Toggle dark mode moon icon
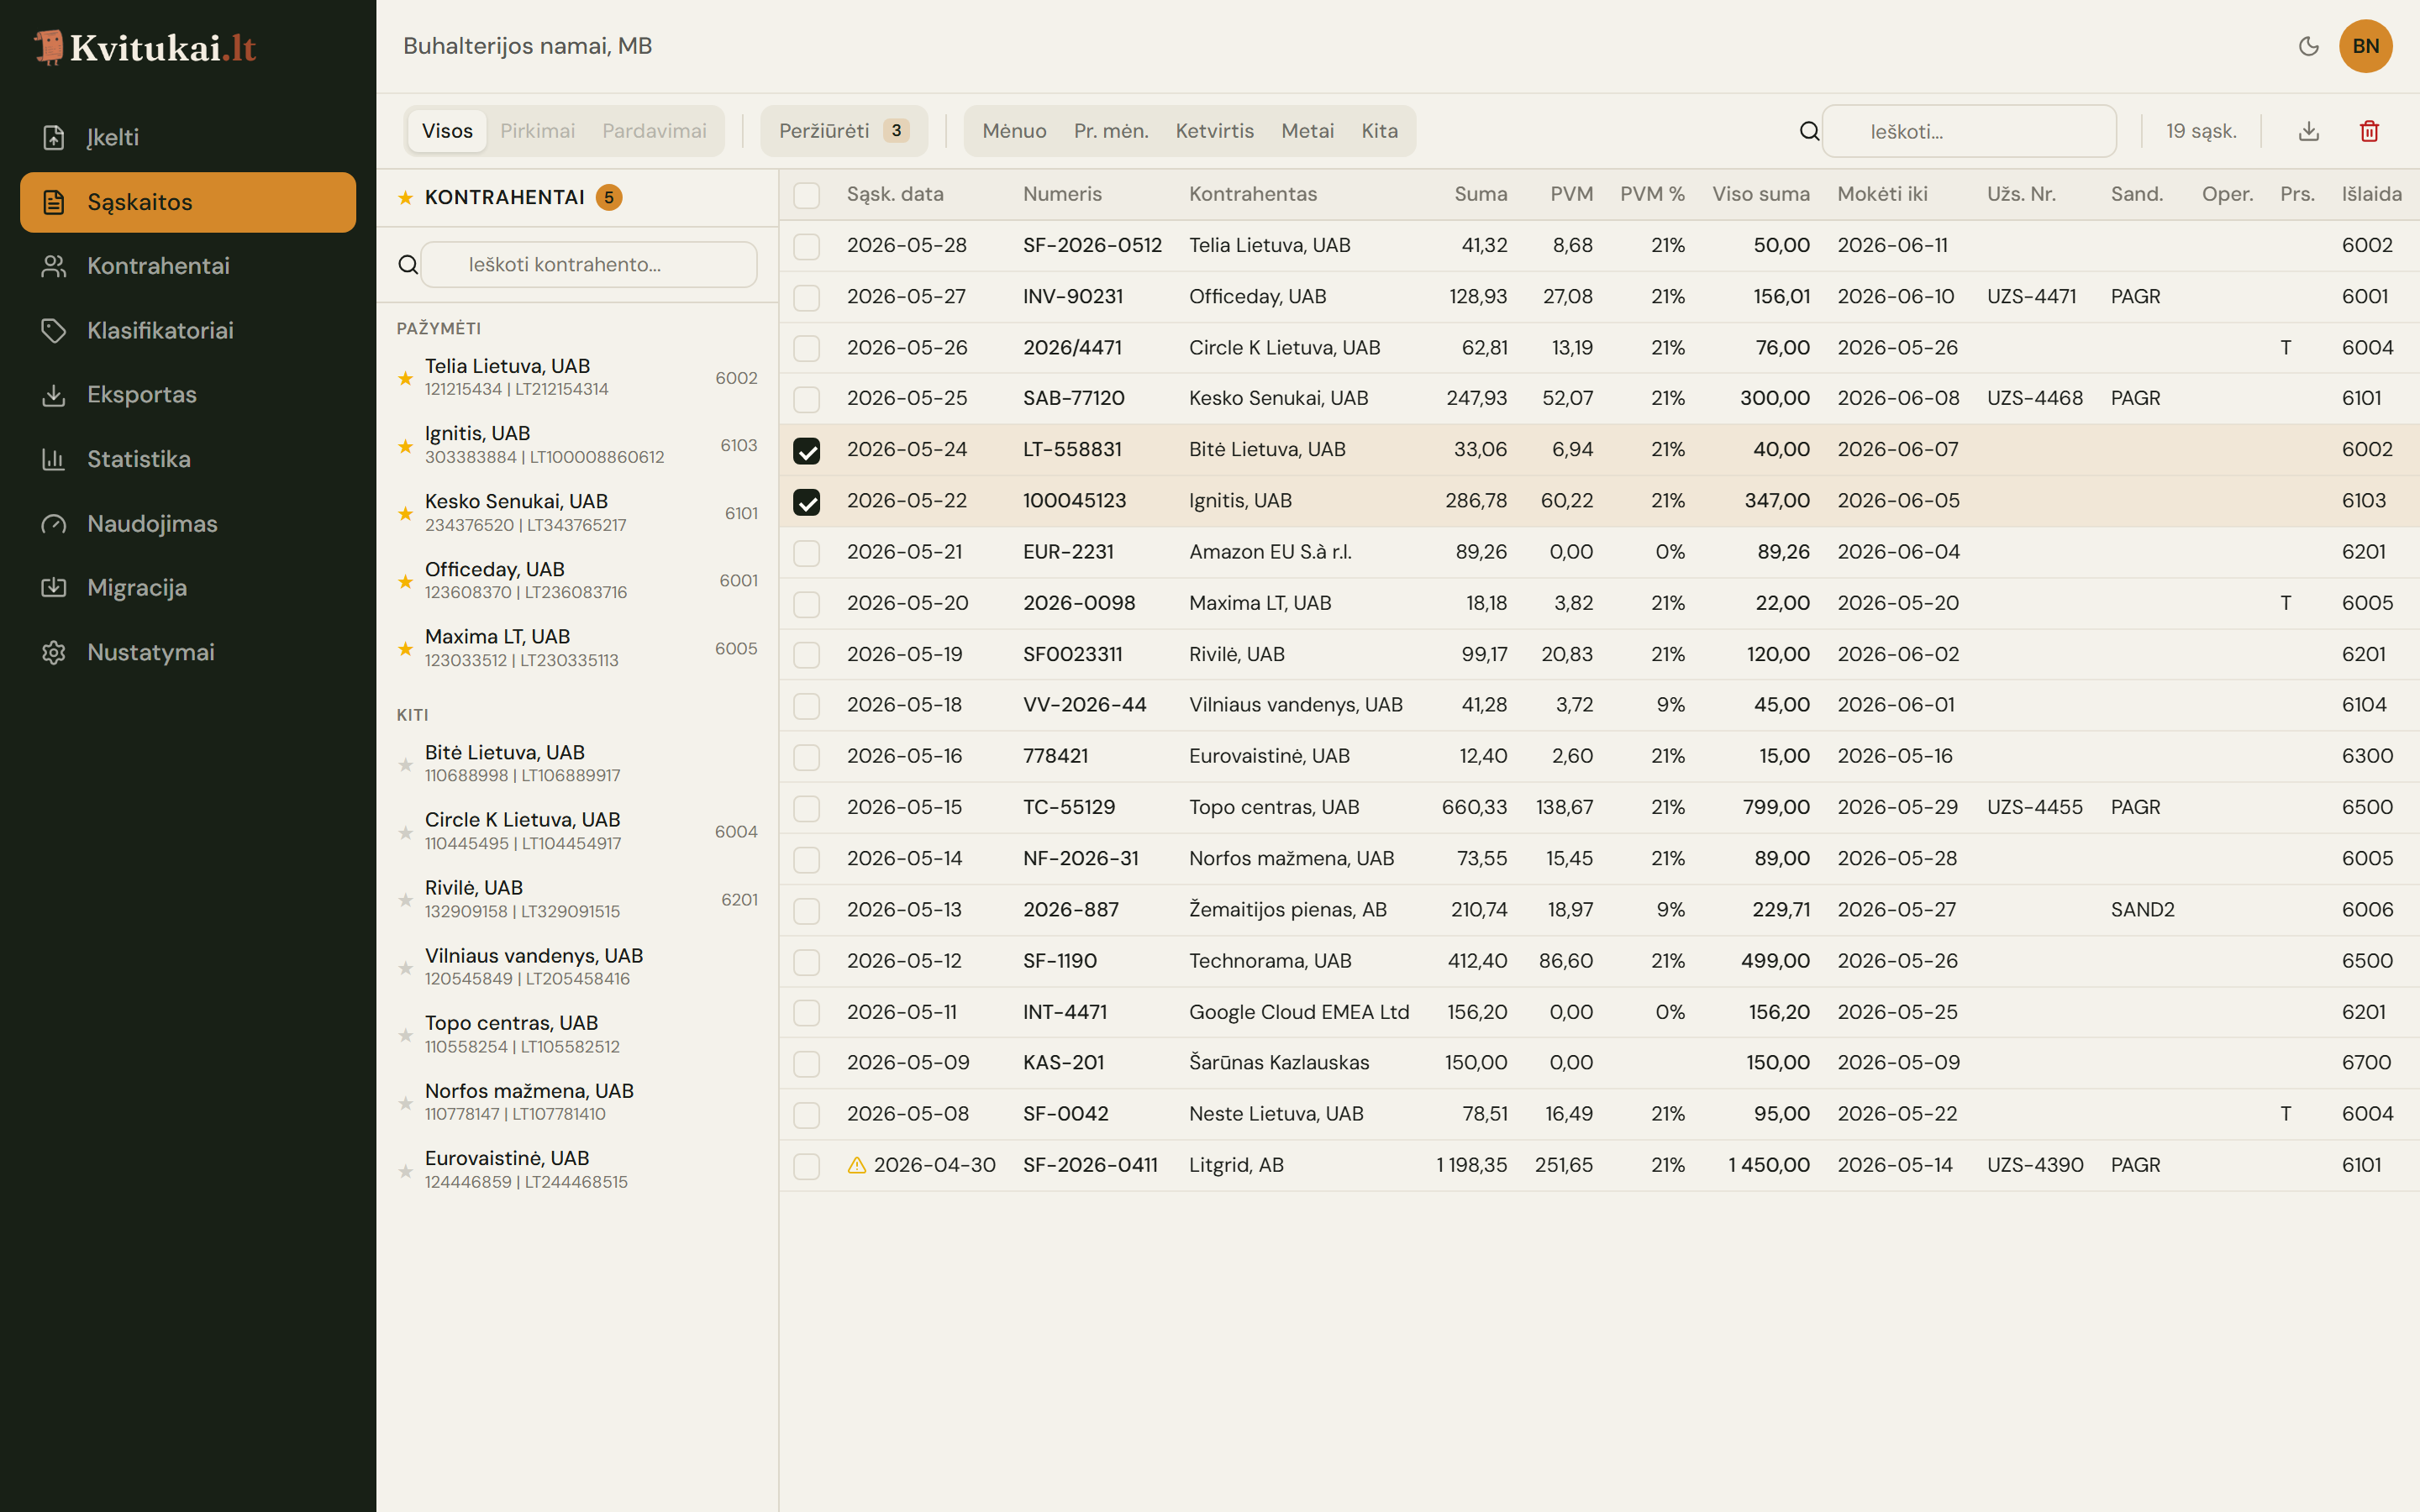The width and height of the screenshot is (2420, 1512). [2308, 46]
